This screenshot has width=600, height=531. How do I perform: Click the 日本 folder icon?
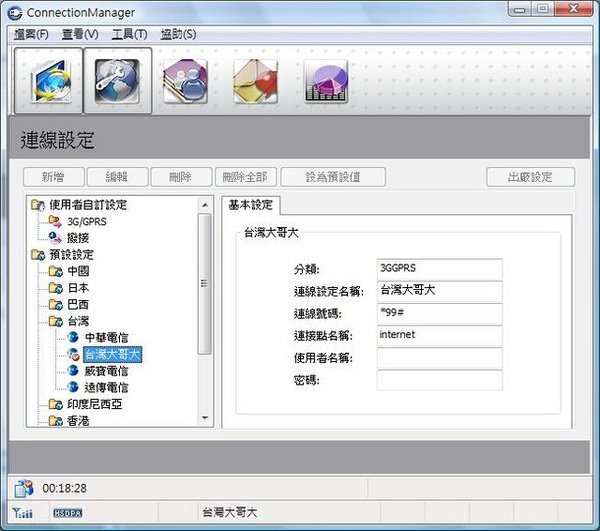click(56, 288)
